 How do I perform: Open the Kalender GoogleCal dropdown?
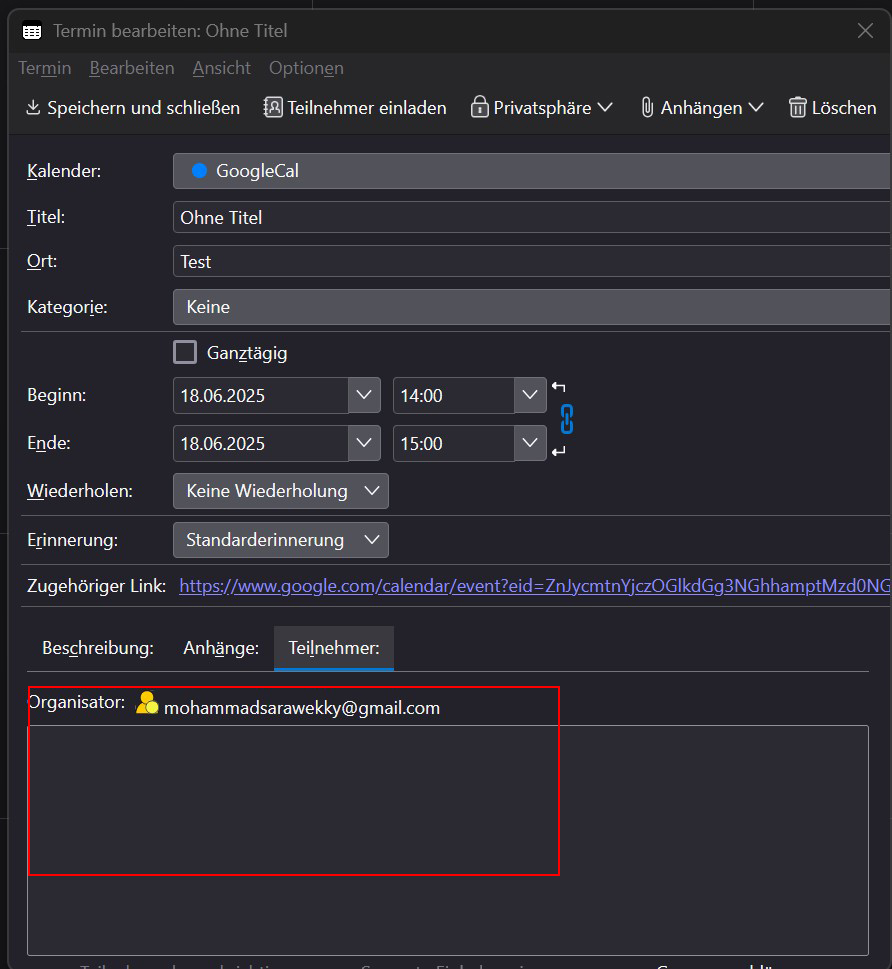pyautogui.click(x=532, y=171)
